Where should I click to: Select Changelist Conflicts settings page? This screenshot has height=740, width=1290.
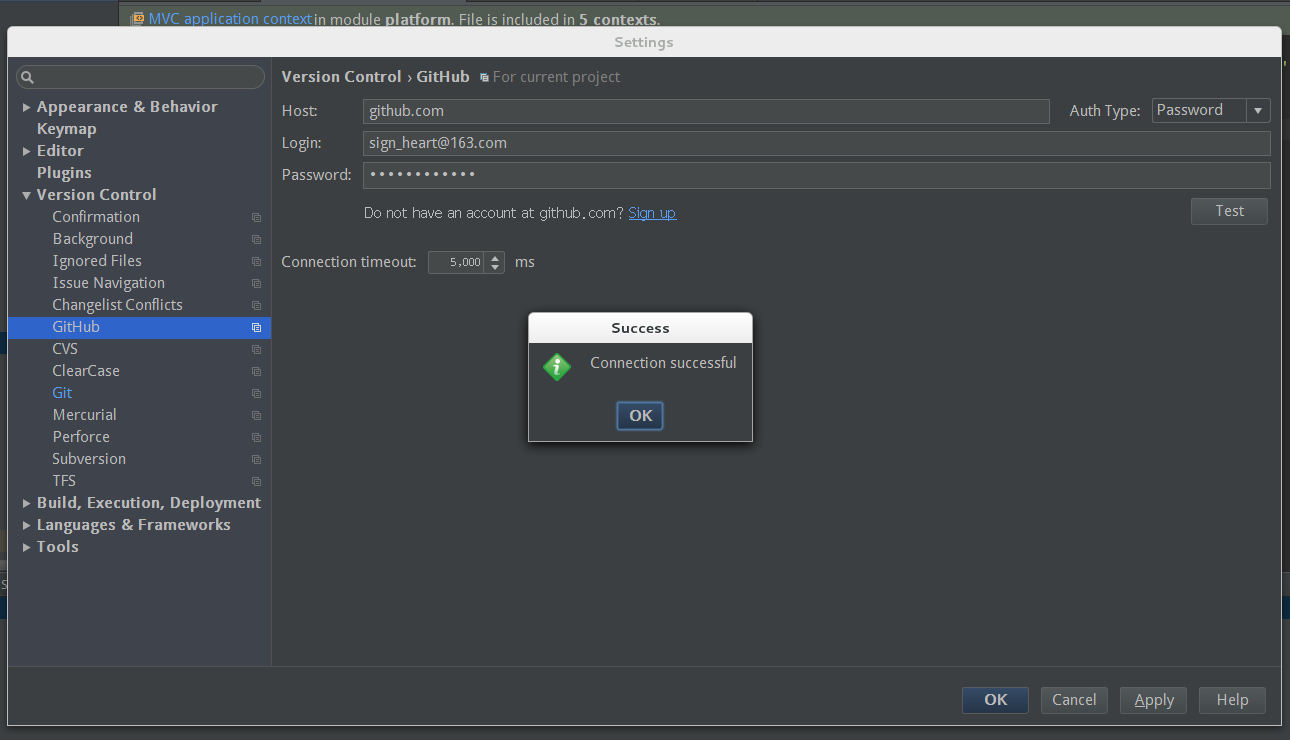117,305
